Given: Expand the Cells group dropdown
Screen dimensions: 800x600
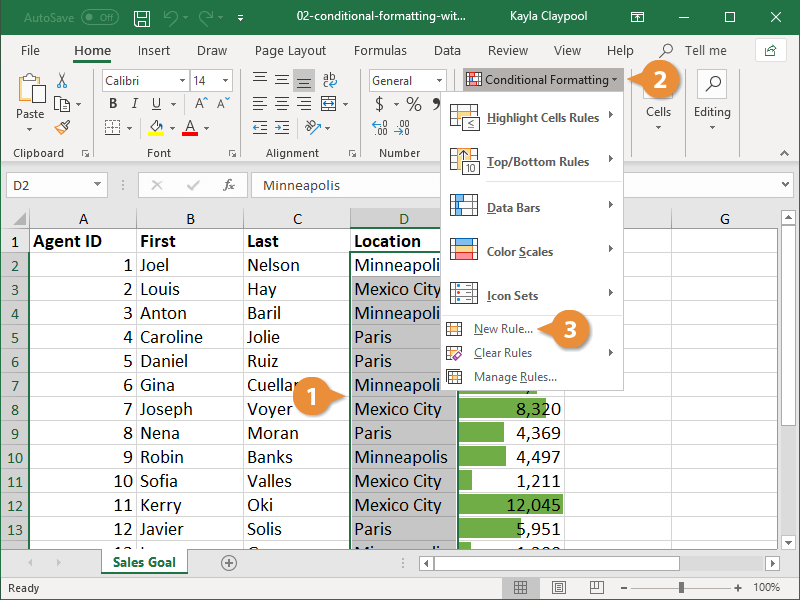Looking at the screenshot, I should pos(658,125).
